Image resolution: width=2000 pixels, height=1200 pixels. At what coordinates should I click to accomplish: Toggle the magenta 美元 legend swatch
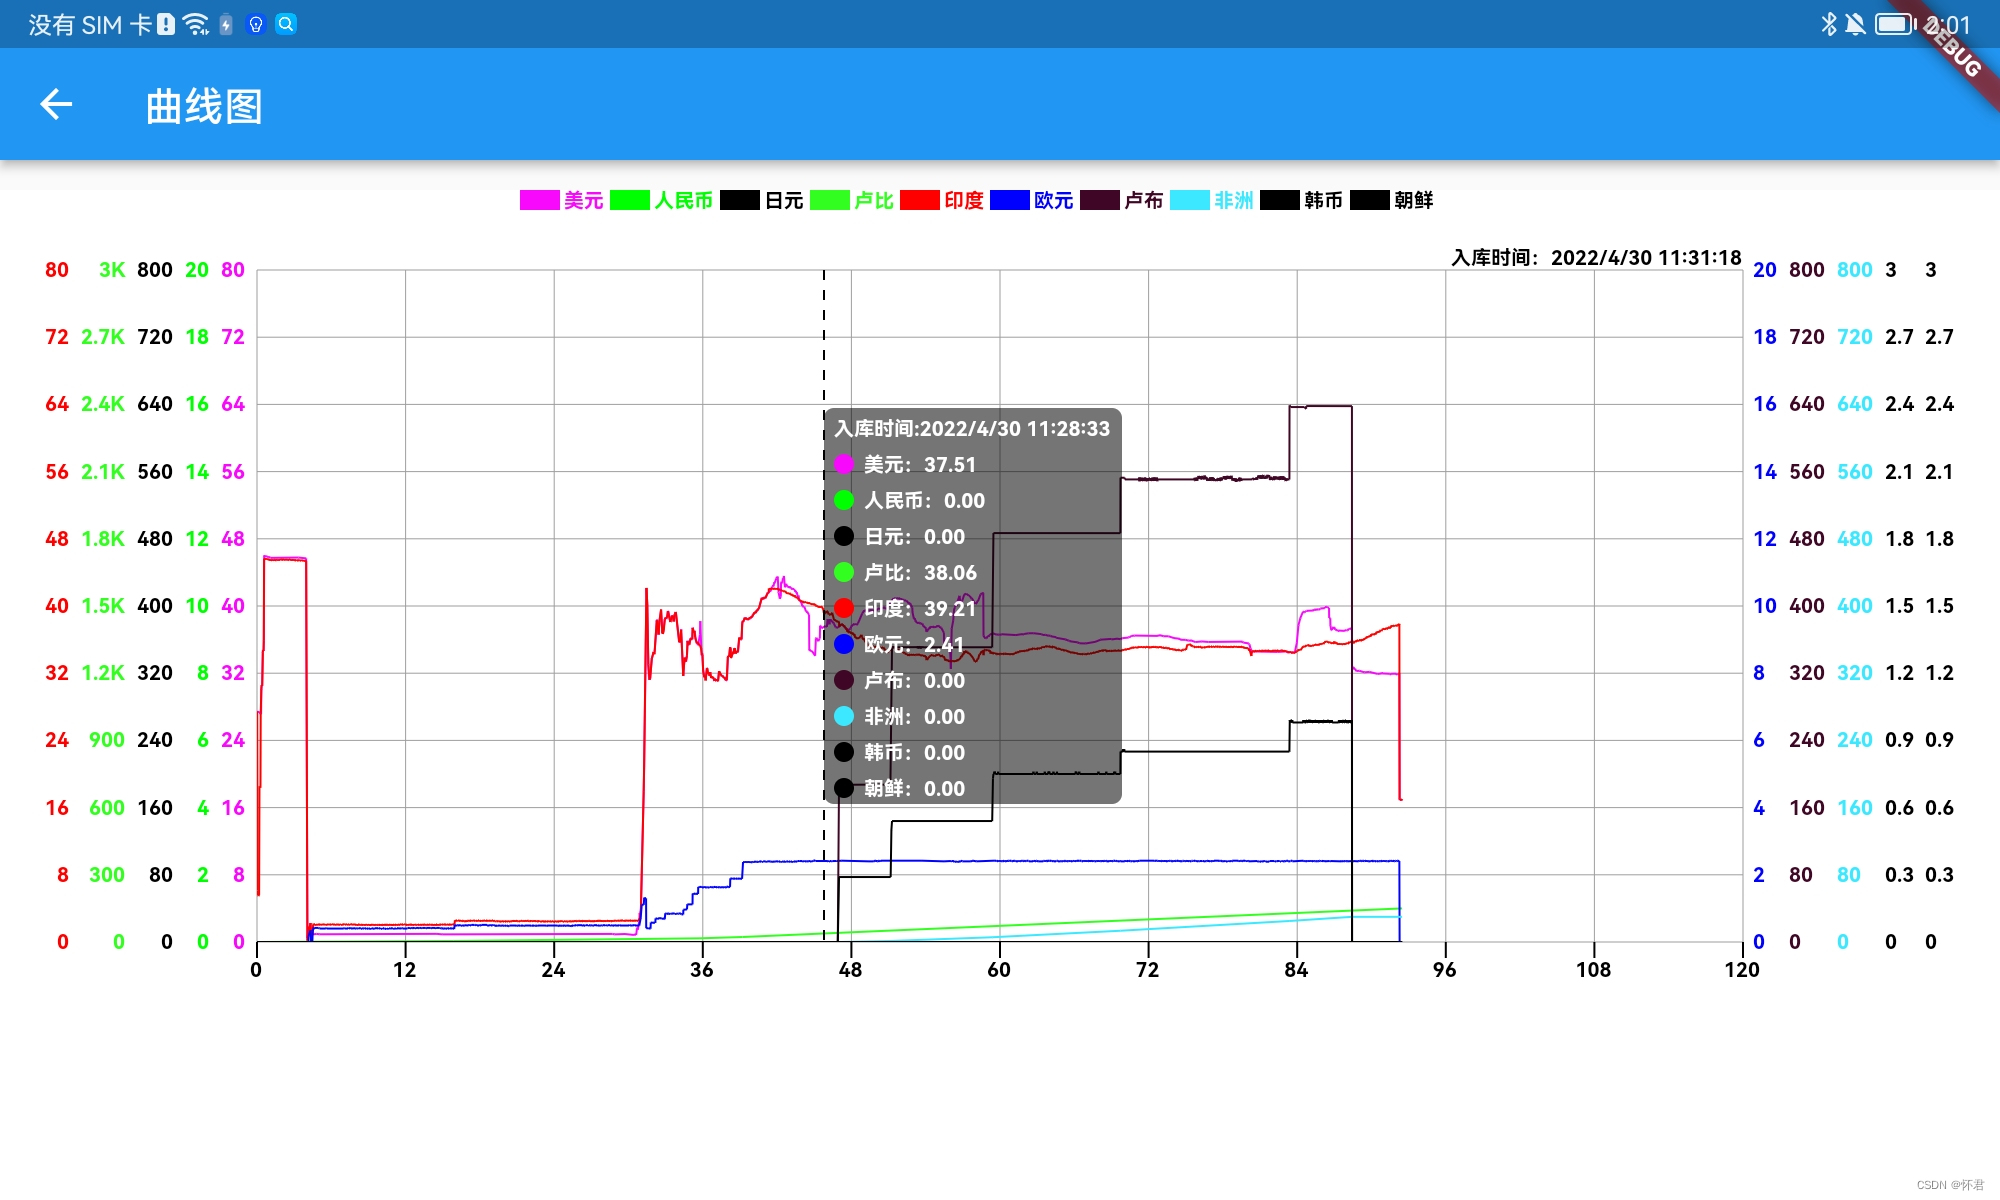(539, 200)
